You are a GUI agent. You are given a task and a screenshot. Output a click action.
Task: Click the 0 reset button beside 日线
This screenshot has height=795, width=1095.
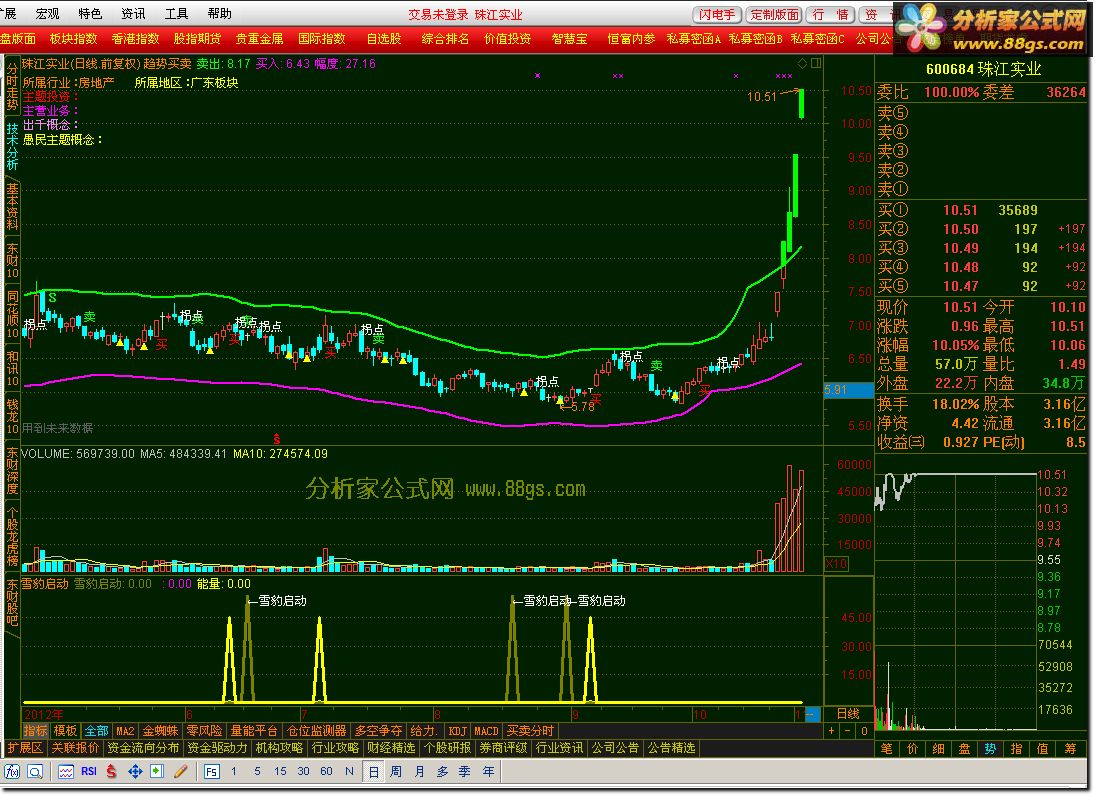864,731
